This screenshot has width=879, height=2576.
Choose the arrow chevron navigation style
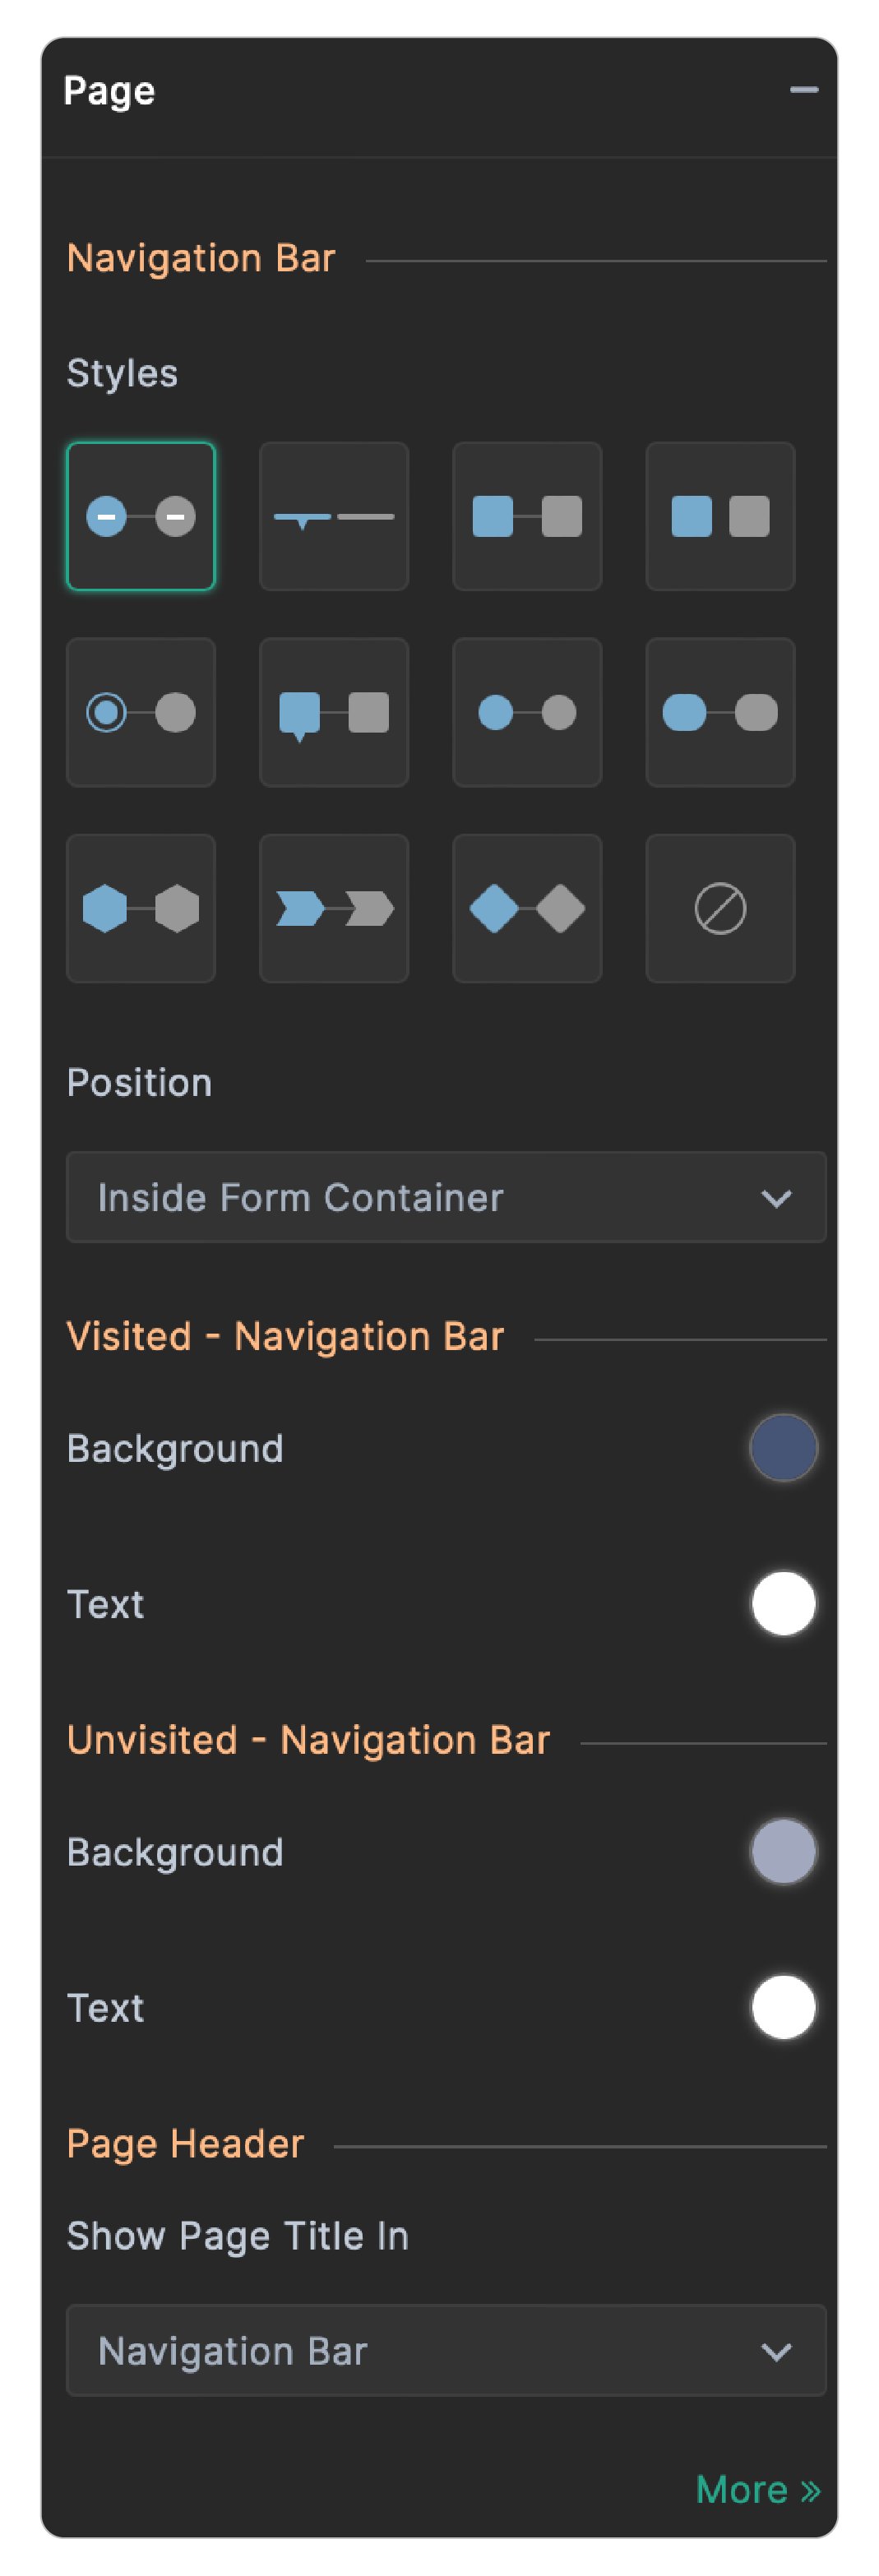(x=334, y=908)
